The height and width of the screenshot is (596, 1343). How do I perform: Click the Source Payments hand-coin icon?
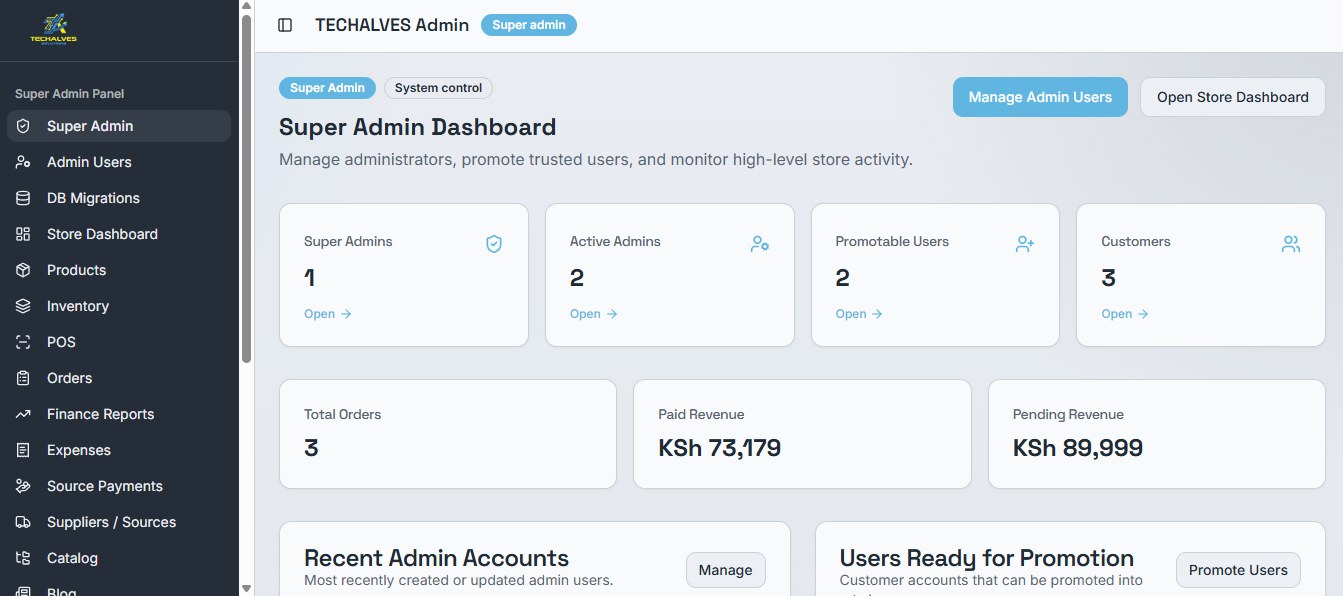tap(23, 486)
